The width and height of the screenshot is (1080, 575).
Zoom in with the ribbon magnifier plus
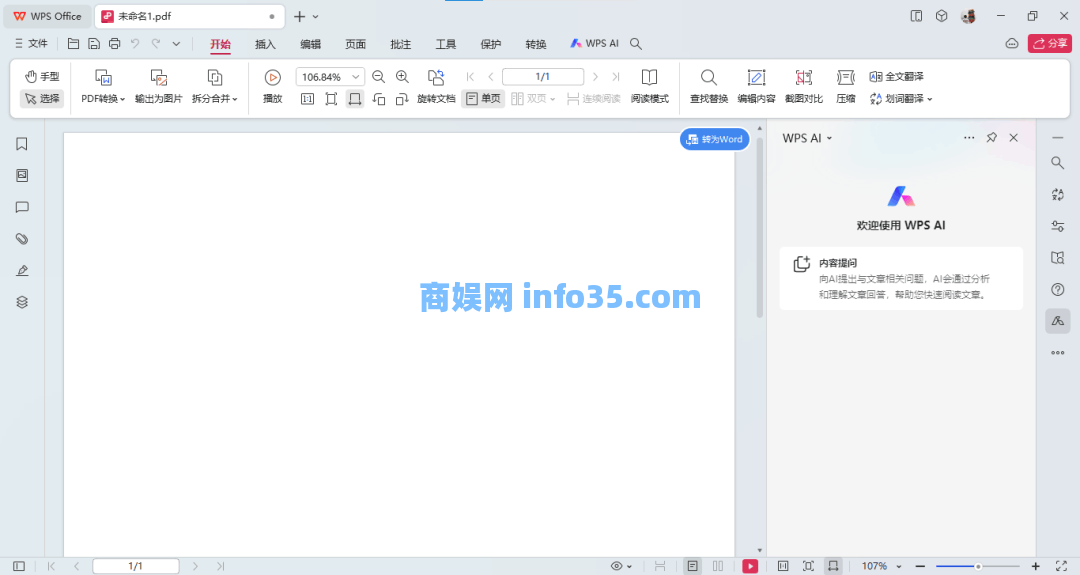(402, 77)
